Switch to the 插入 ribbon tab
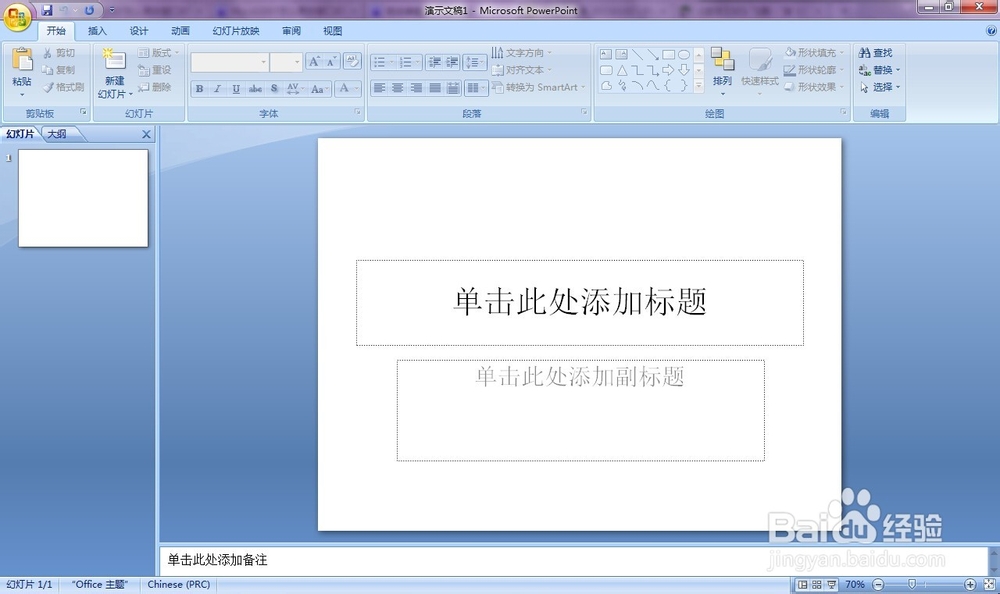Viewport: 1000px width, 594px height. pyautogui.click(x=96, y=30)
